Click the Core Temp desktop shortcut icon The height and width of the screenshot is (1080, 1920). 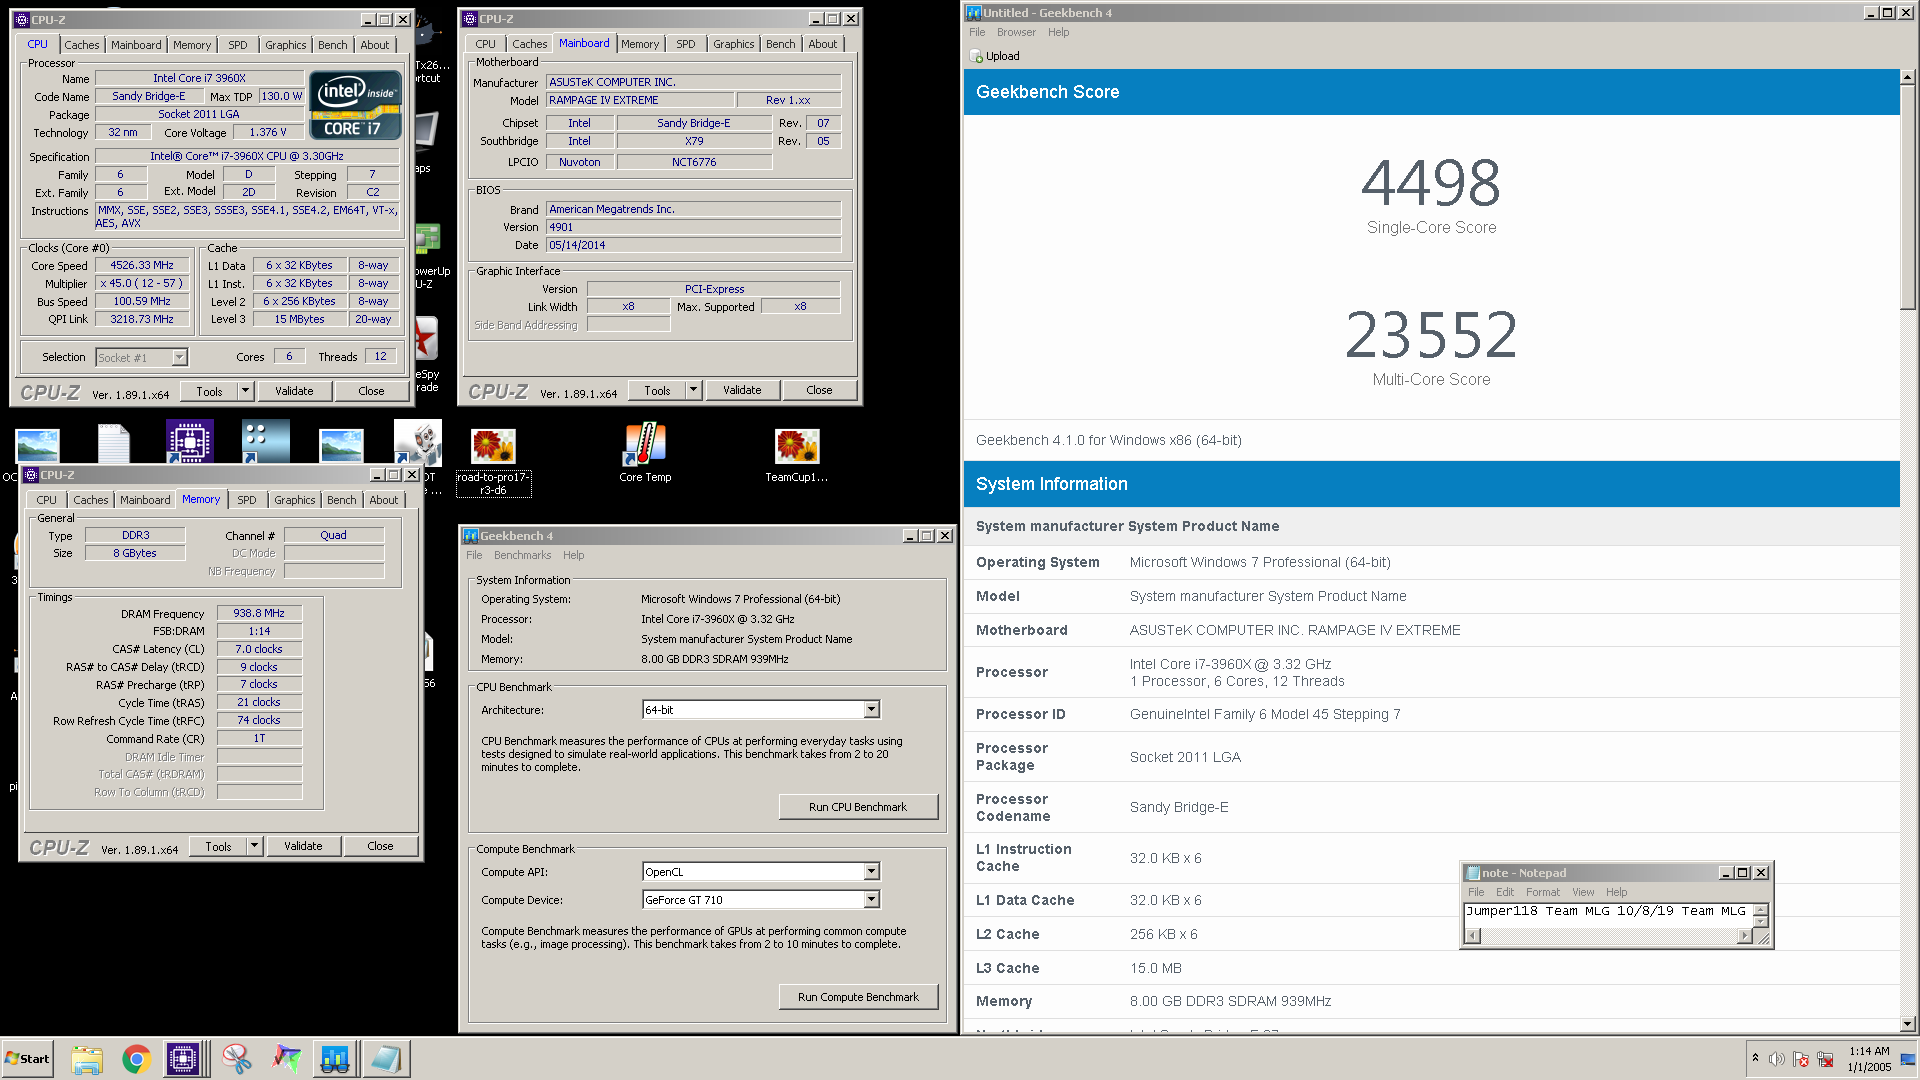tap(645, 445)
